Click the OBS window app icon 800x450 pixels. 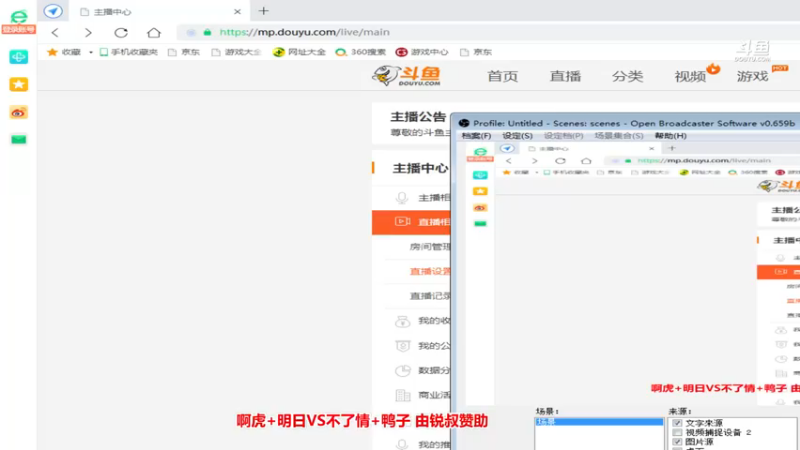coord(464,123)
